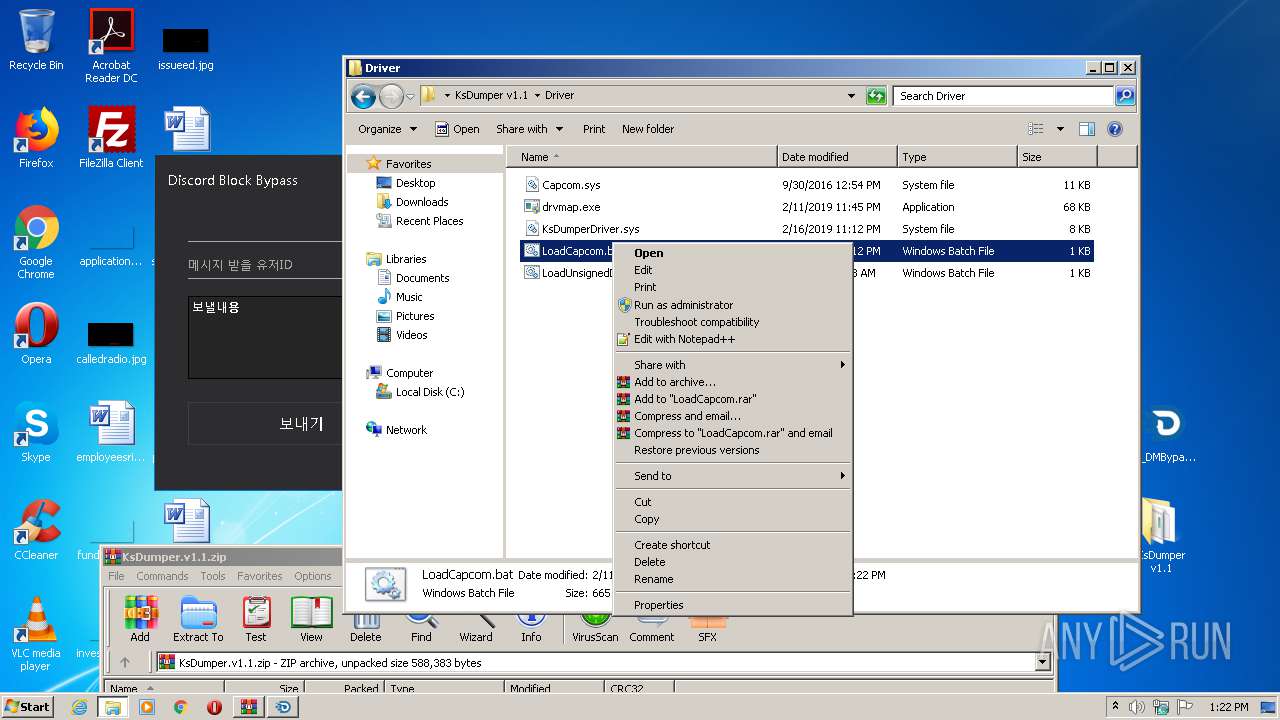Click the Print toolbar button in Explorer

click(x=594, y=129)
